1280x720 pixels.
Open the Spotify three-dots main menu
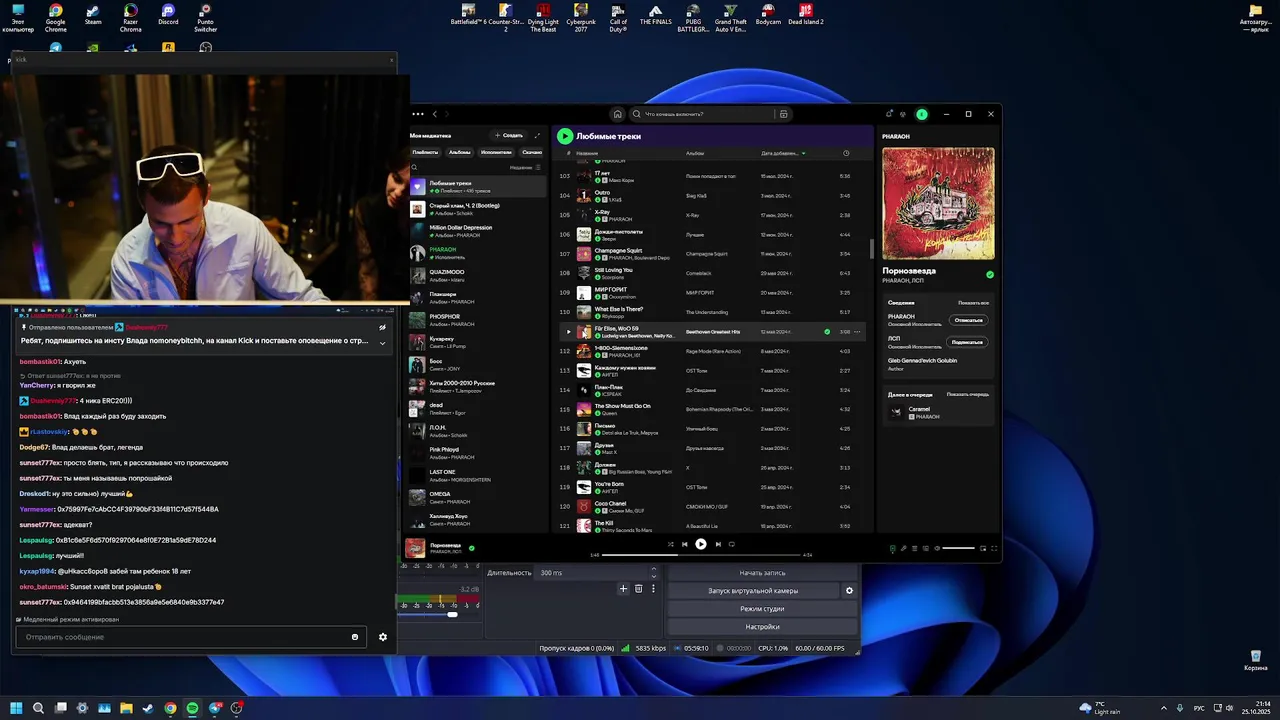coord(418,114)
